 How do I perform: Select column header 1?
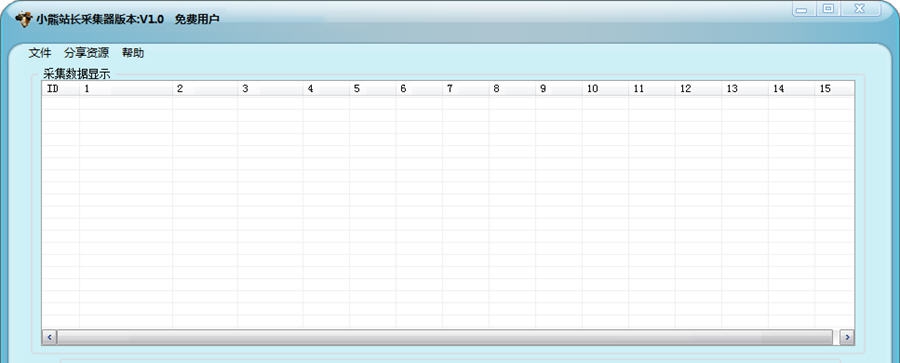tap(126, 88)
